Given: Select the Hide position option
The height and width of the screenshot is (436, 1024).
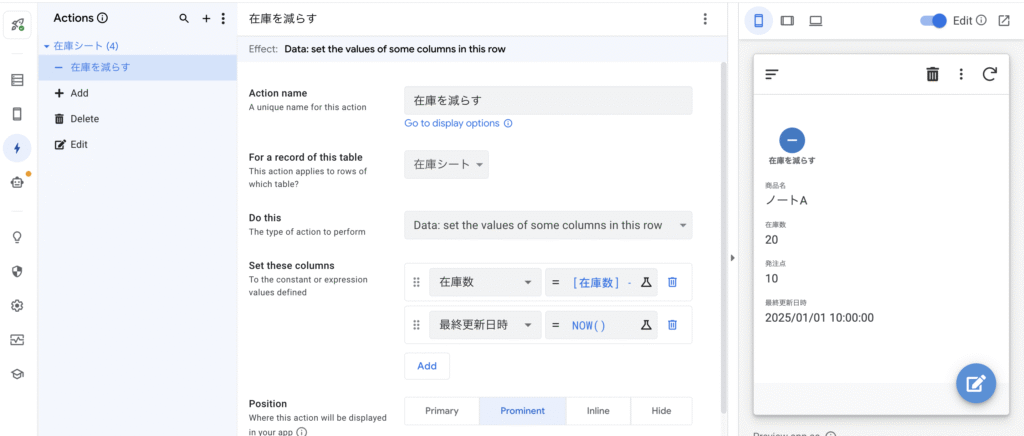Looking at the screenshot, I should (661, 411).
